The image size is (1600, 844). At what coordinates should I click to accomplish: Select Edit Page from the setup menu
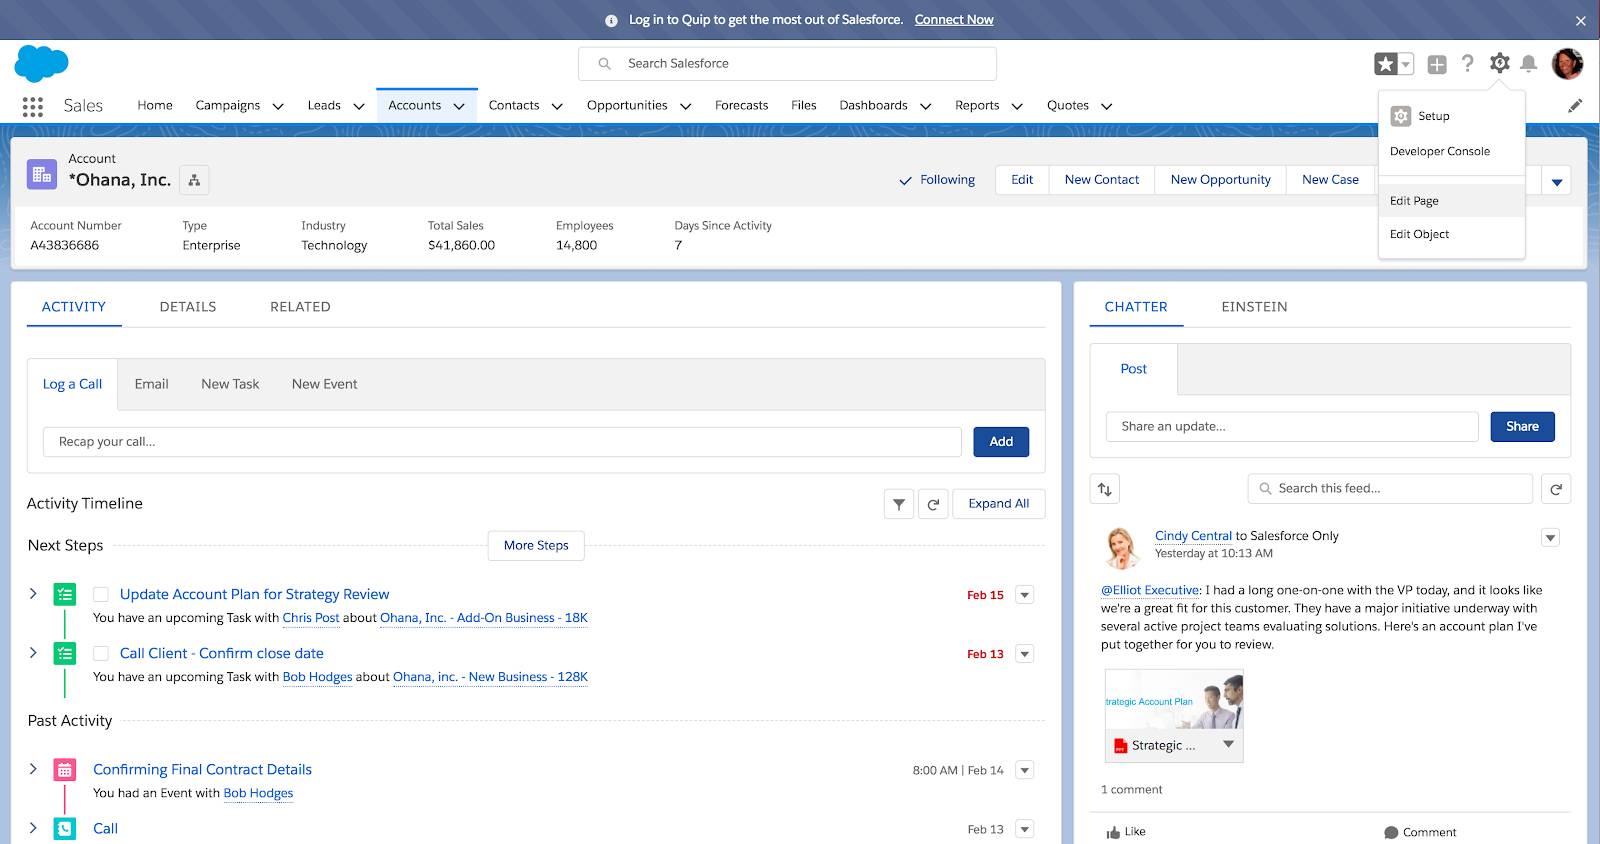(x=1451, y=201)
